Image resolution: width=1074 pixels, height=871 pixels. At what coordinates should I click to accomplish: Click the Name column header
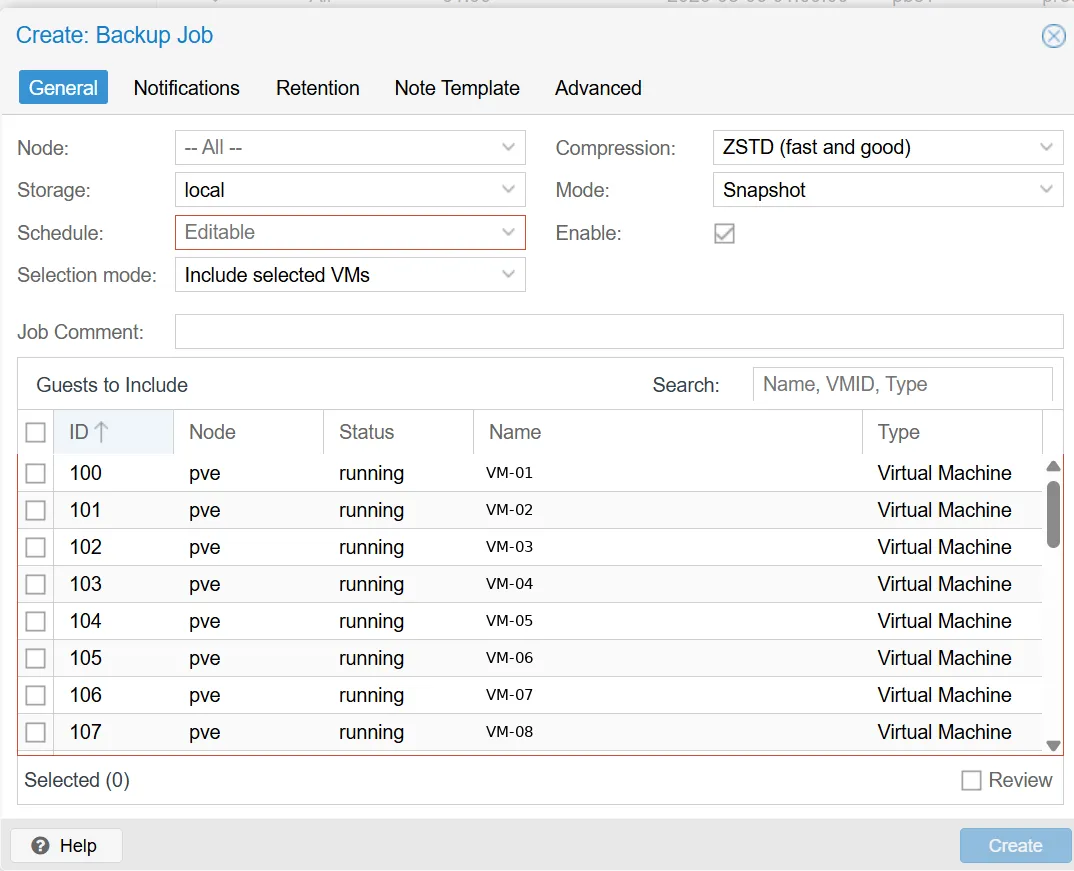668,432
